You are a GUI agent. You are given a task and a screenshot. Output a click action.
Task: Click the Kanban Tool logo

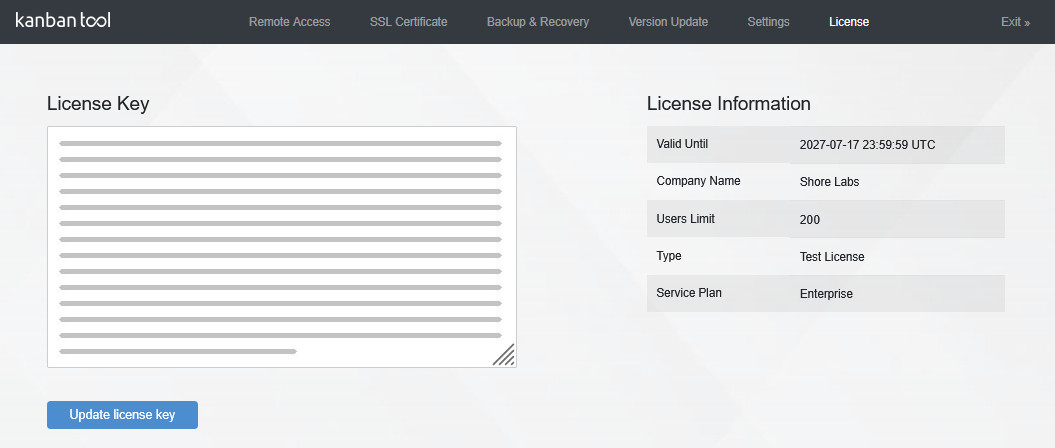point(63,20)
